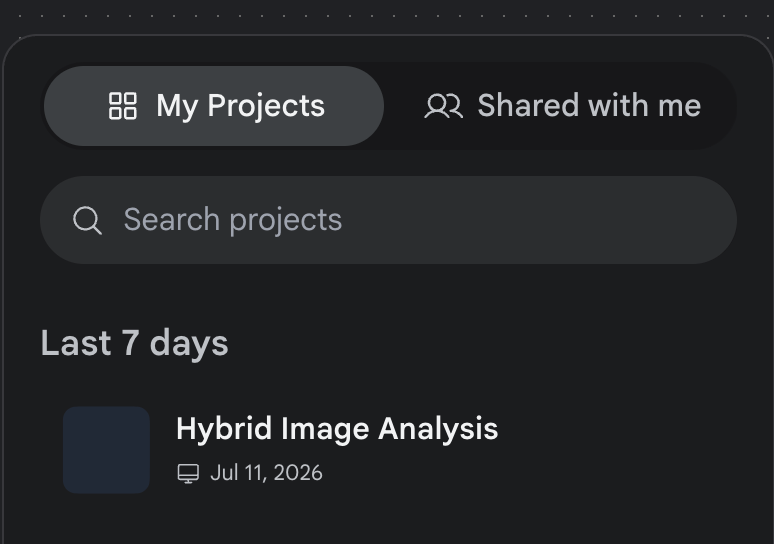Click the Search projects placeholder text
774x544 pixels.
(232, 220)
